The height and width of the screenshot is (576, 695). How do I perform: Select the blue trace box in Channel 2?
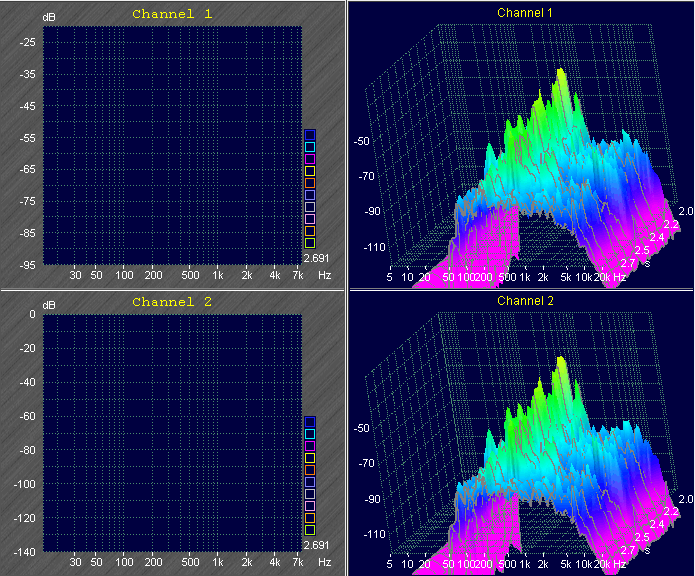(310, 422)
